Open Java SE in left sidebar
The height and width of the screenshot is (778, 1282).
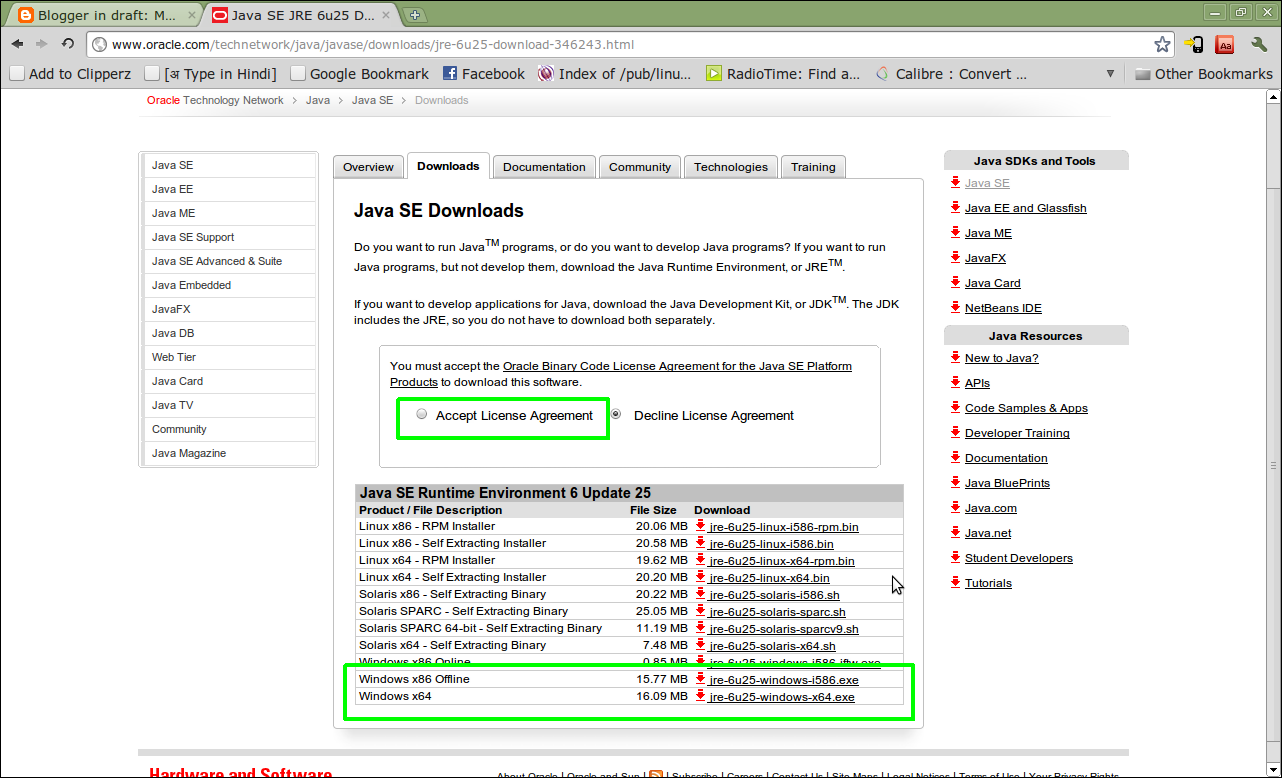172,165
